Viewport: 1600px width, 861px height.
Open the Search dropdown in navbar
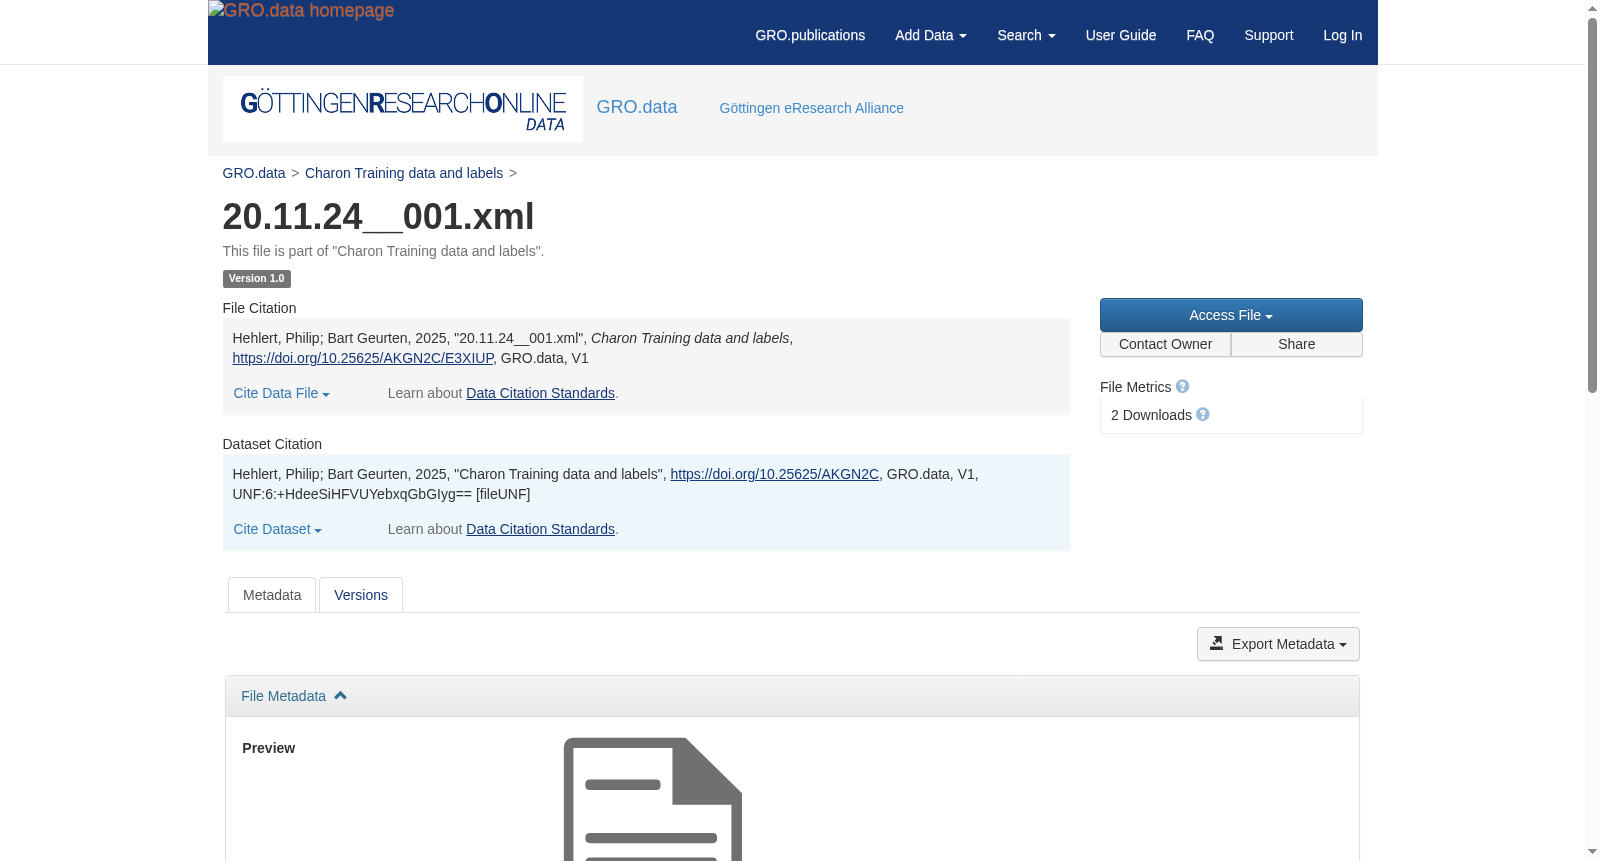click(1026, 35)
